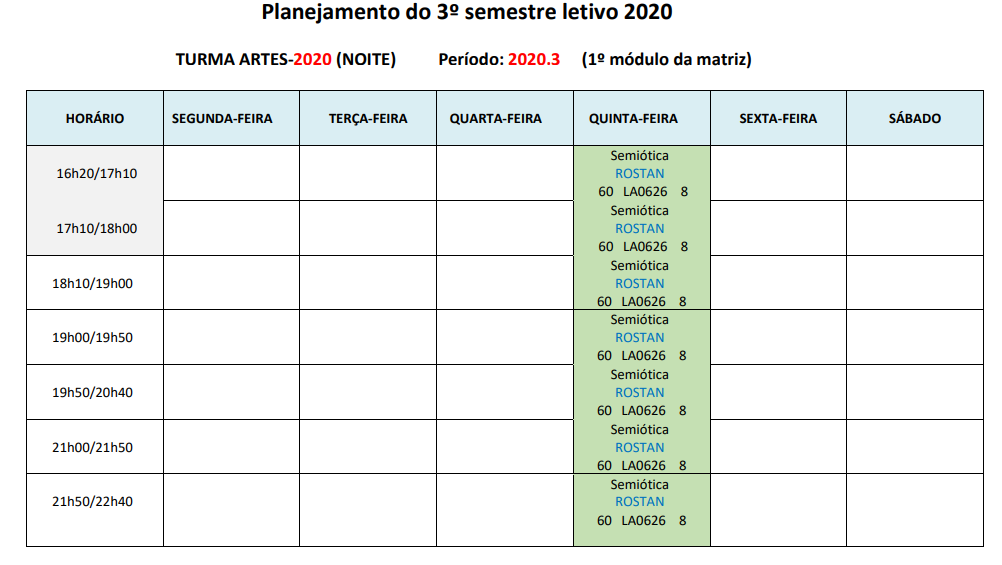Click the QUARTA-FEIRA column header
Screen dimensions: 1002x565
coord(495,119)
